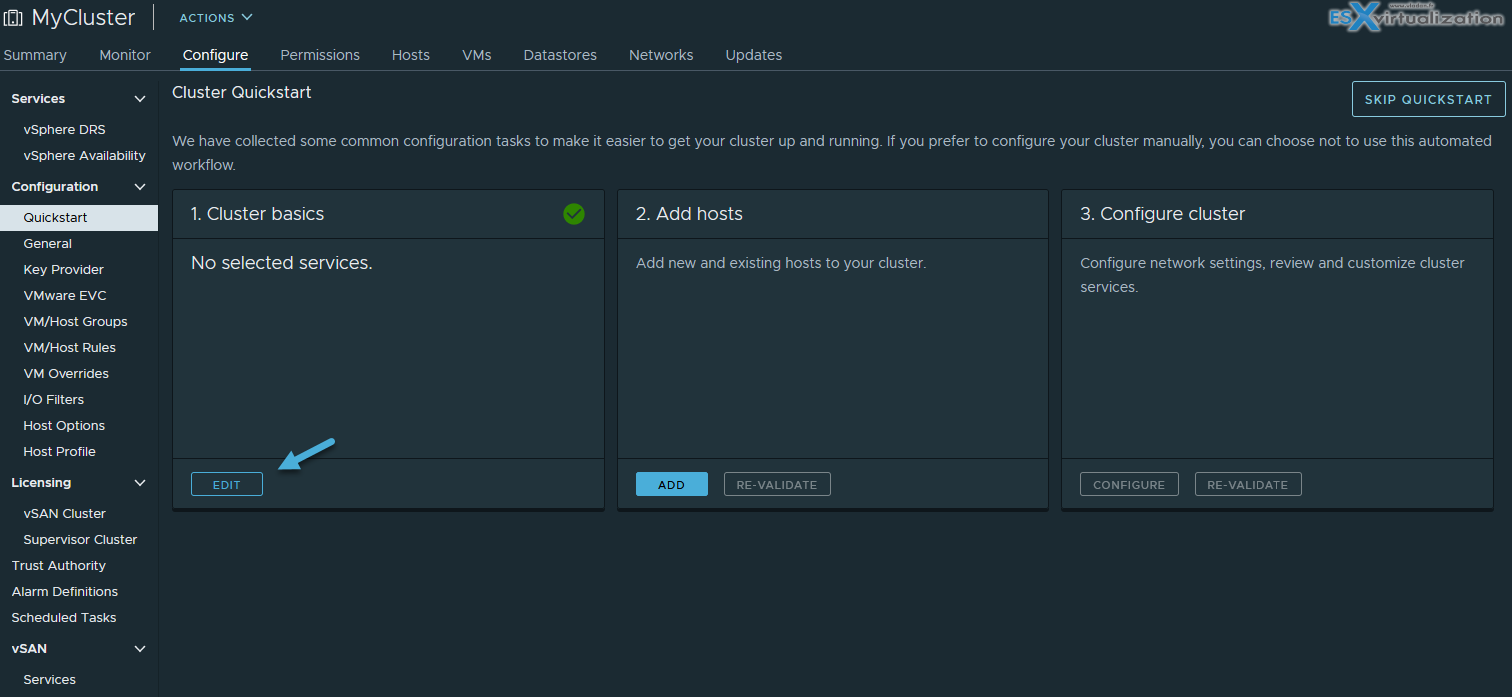Open vSAN Services in sidebar
The width and height of the screenshot is (1512, 697).
coord(50,680)
